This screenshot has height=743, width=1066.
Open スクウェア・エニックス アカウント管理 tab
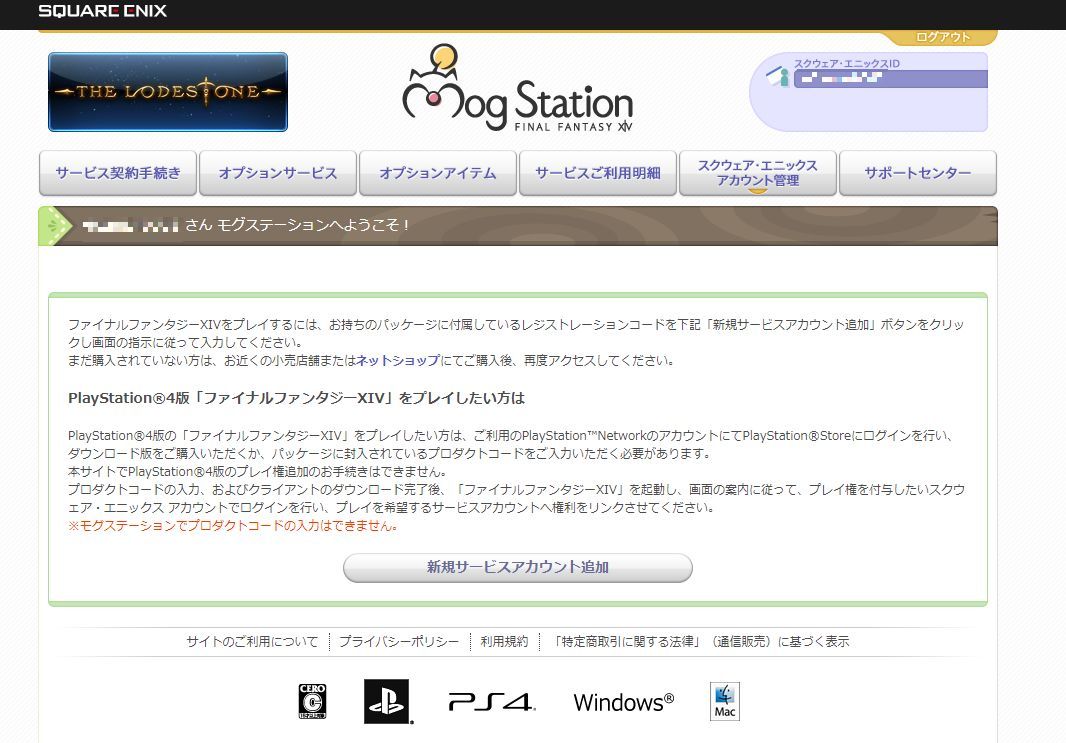(x=758, y=173)
